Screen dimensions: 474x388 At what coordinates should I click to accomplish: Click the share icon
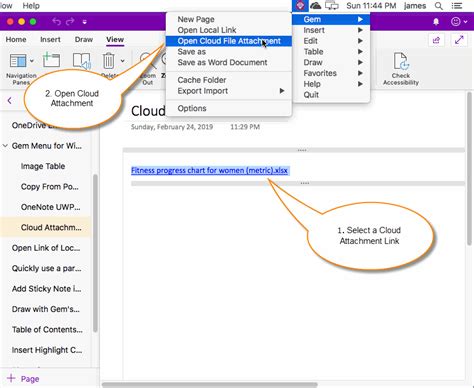pyautogui.click(x=436, y=40)
